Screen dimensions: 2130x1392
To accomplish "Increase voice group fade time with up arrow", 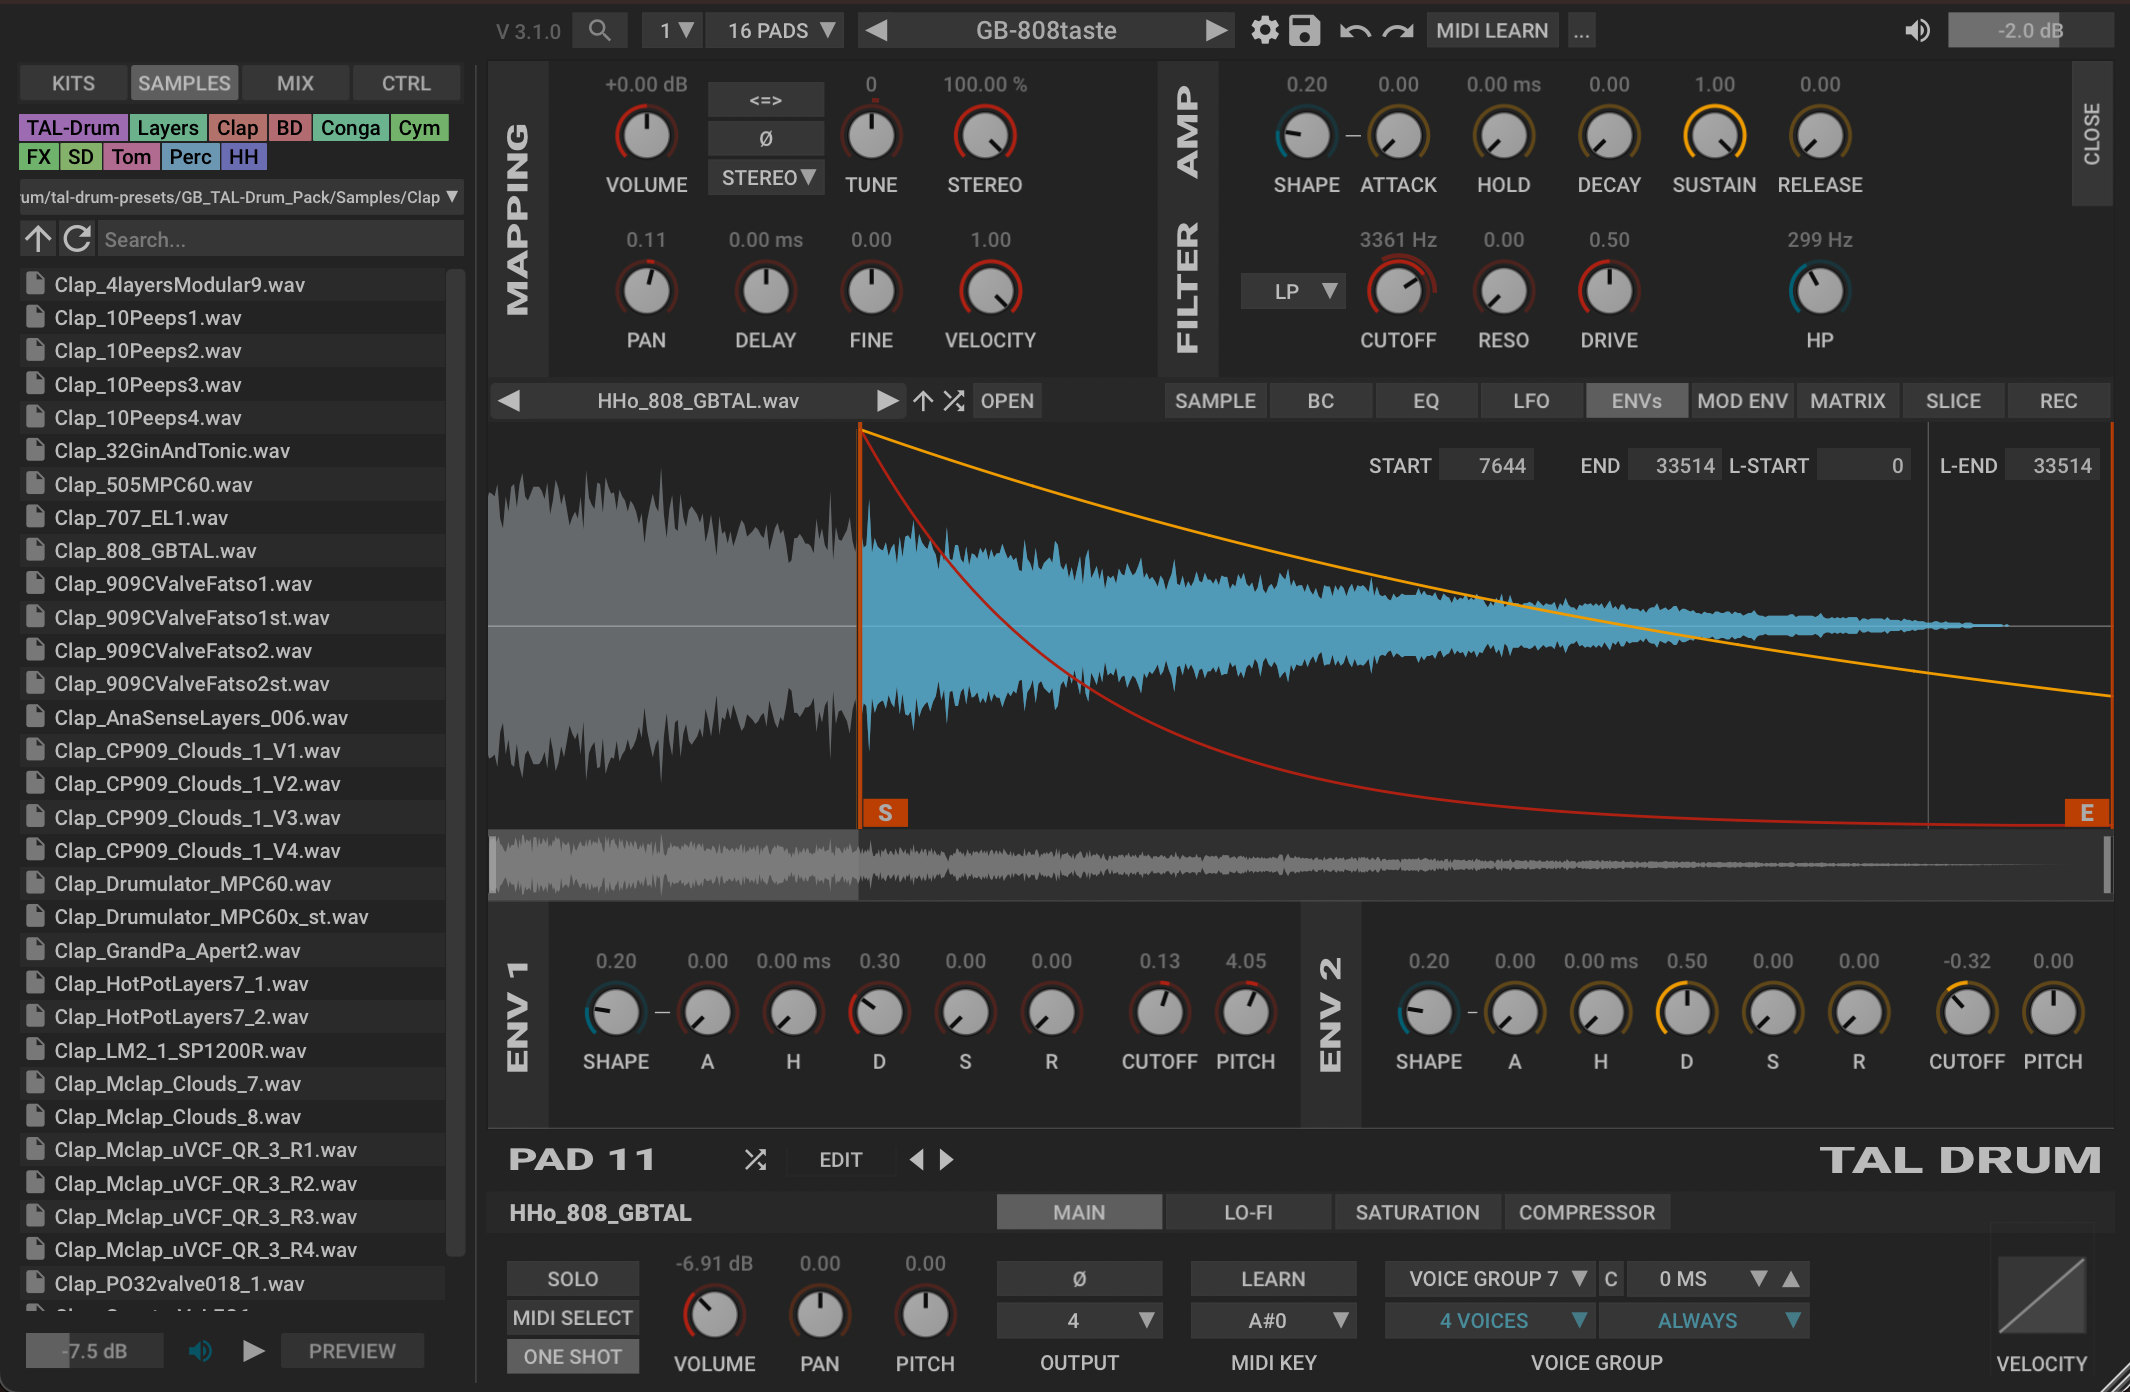I will coord(1791,1279).
